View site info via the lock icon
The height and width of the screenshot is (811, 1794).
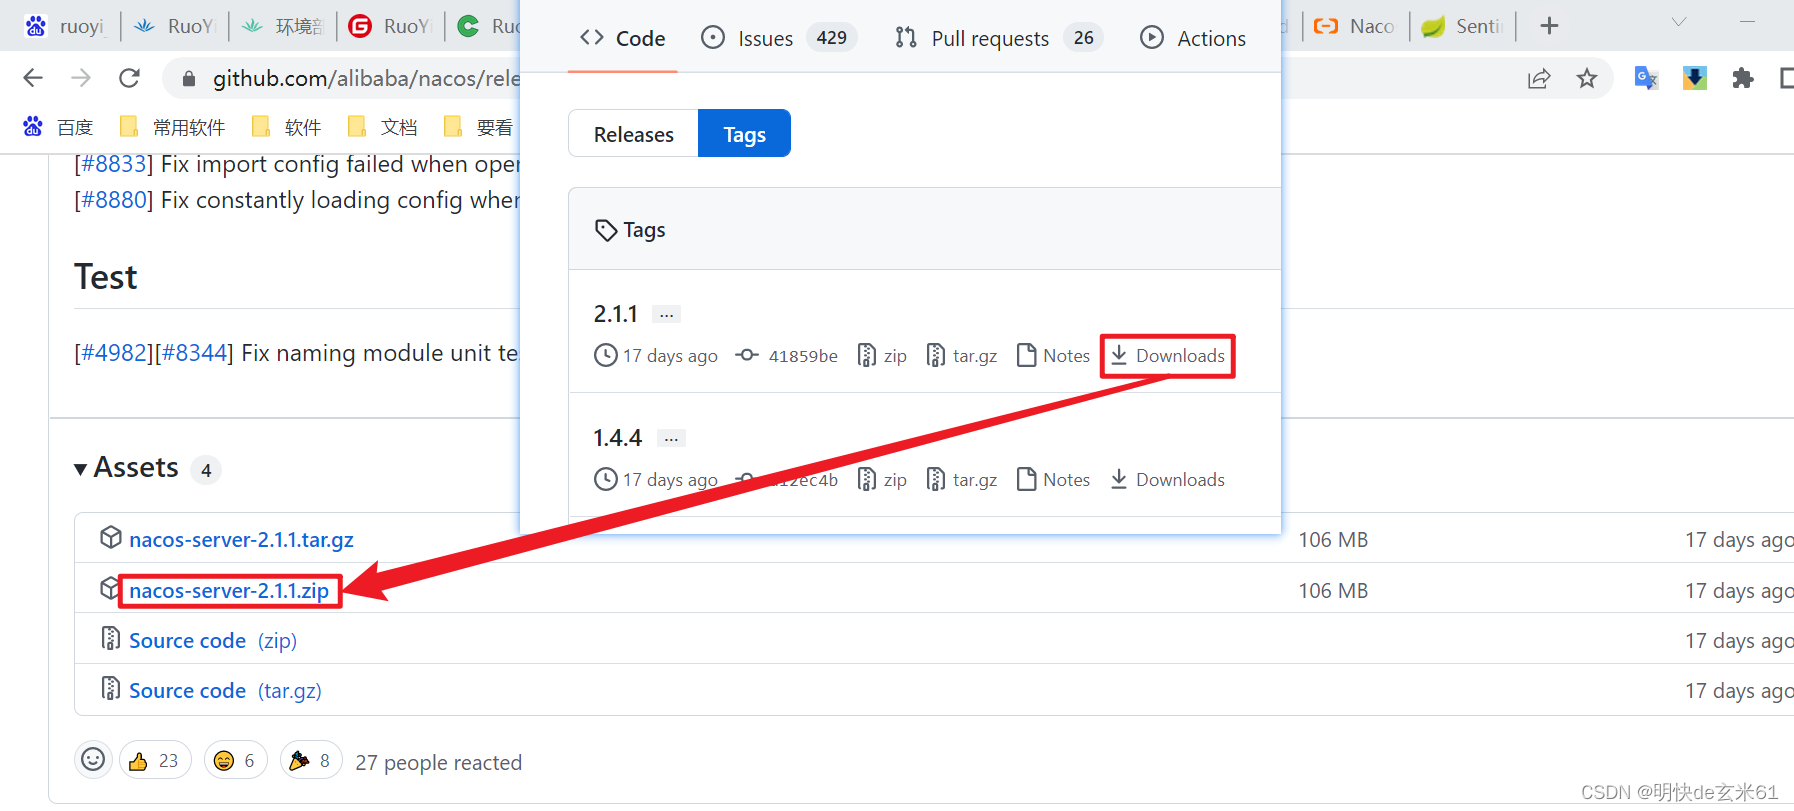188,79
